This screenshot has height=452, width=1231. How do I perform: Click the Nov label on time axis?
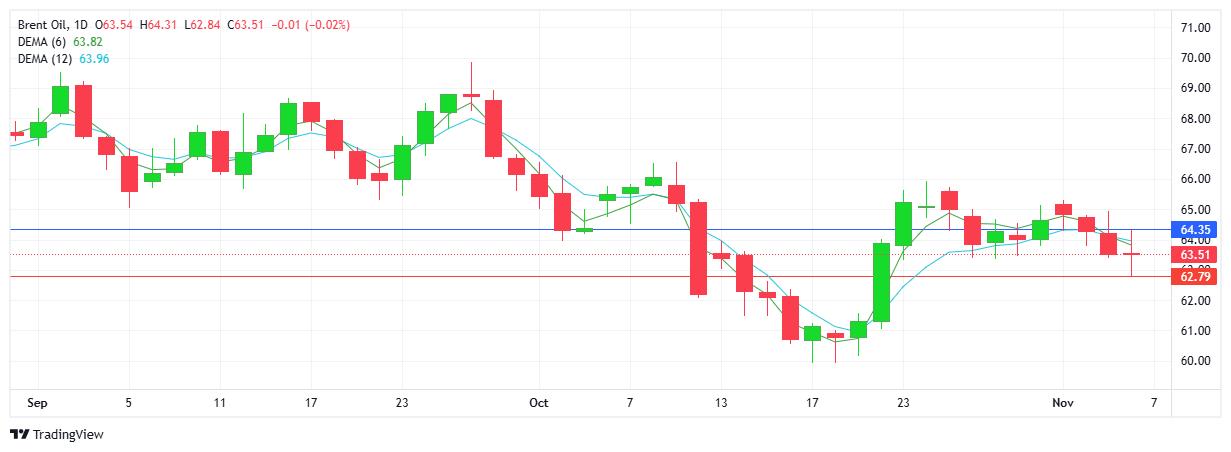(x=1062, y=403)
